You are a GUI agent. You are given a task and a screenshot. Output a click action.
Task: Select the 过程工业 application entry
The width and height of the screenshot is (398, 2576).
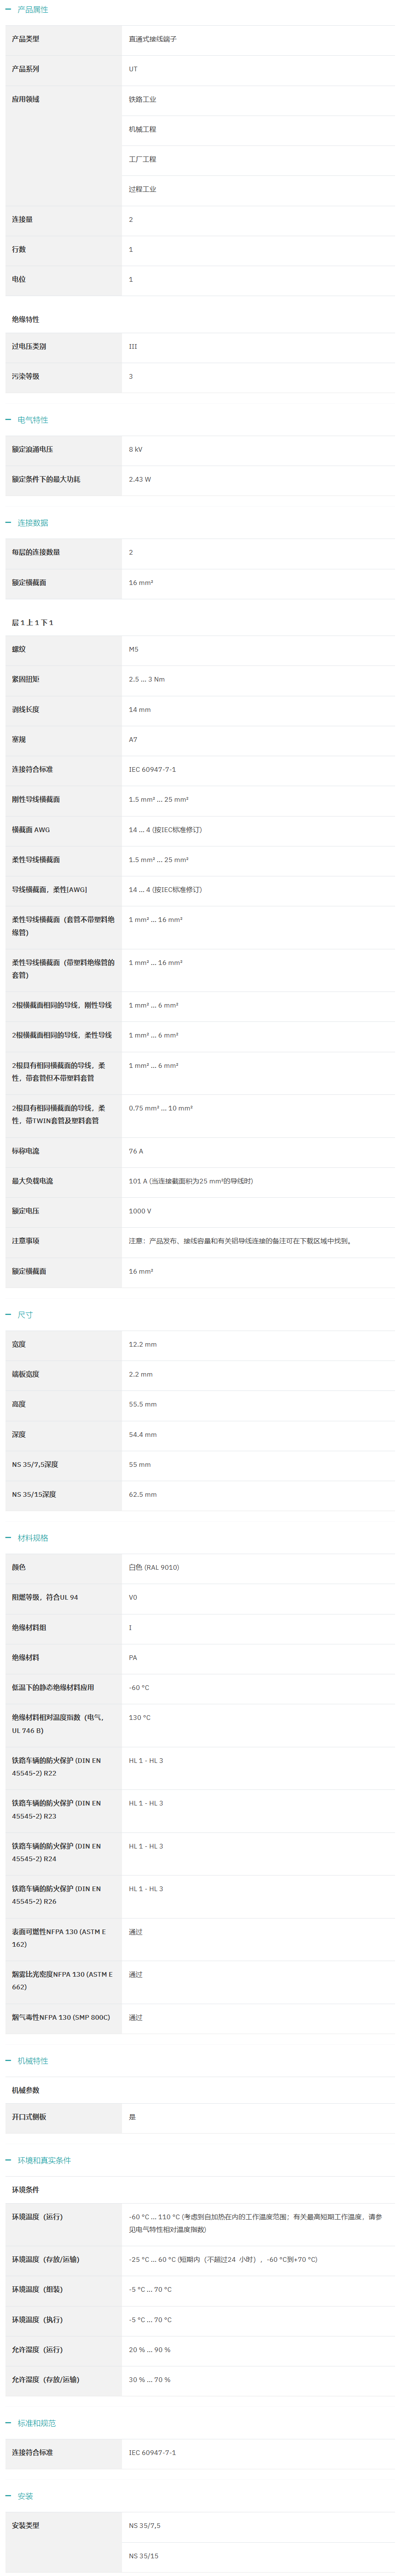pos(142,189)
